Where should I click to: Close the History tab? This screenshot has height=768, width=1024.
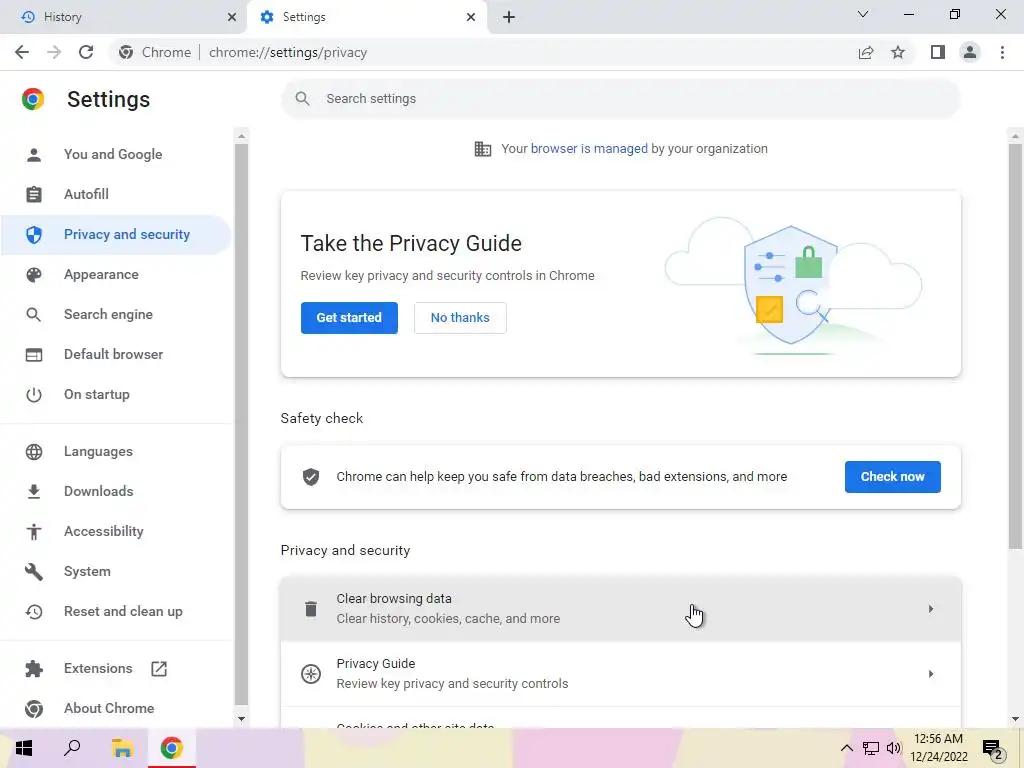coord(232,17)
